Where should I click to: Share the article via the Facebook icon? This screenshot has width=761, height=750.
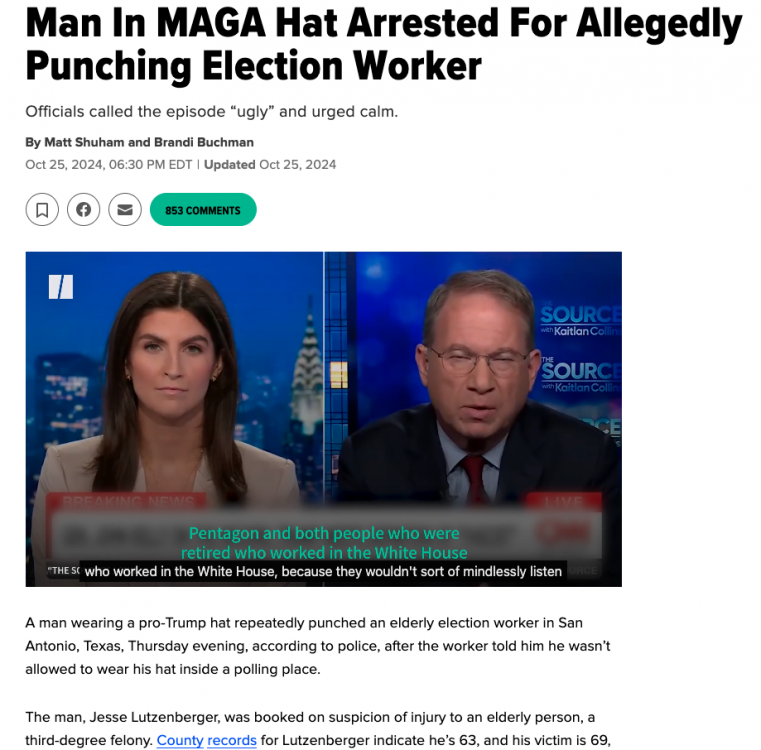tap(83, 210)
